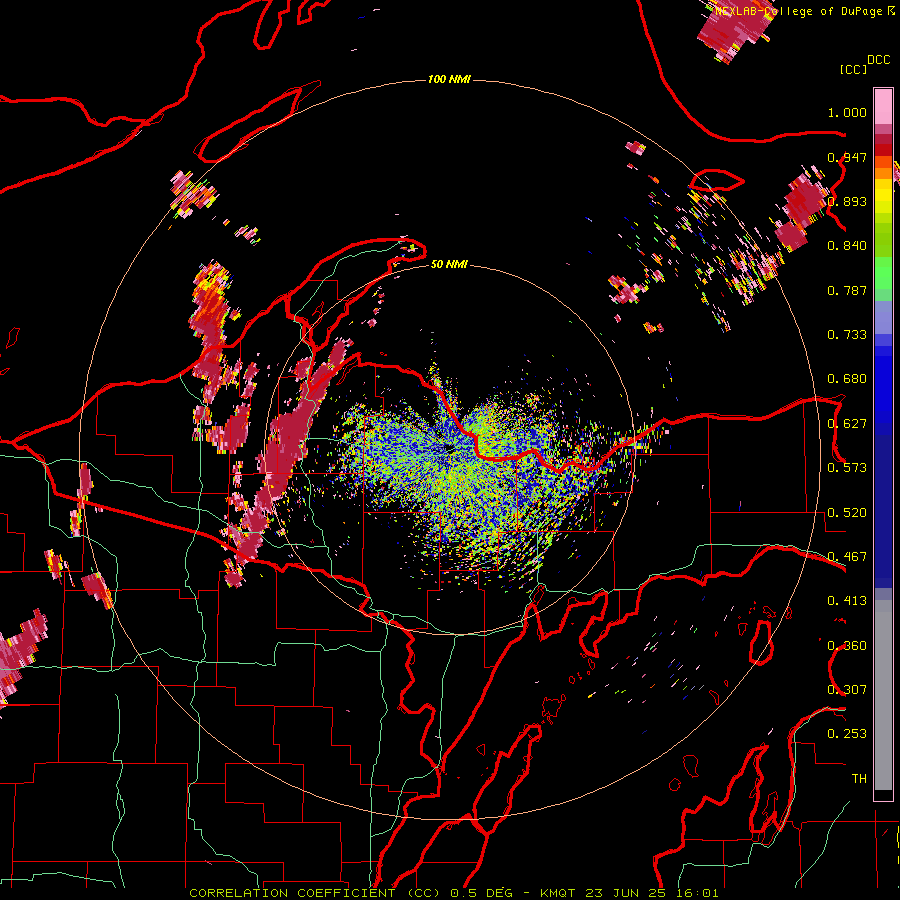
Task: Click the 0.893 legend value
Action: pos(847,201)
